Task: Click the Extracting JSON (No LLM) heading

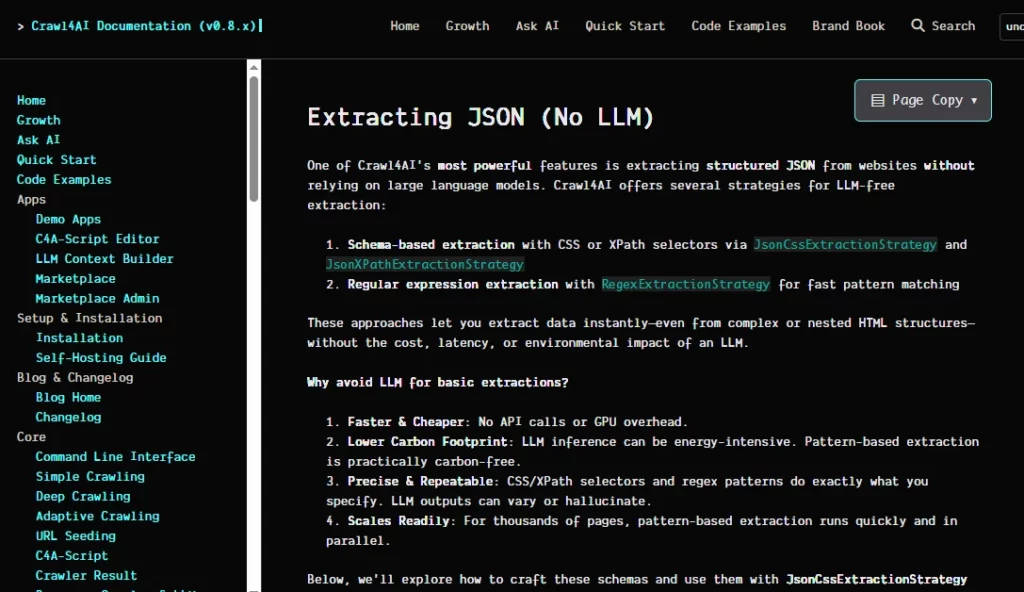Action: point(481,117)
